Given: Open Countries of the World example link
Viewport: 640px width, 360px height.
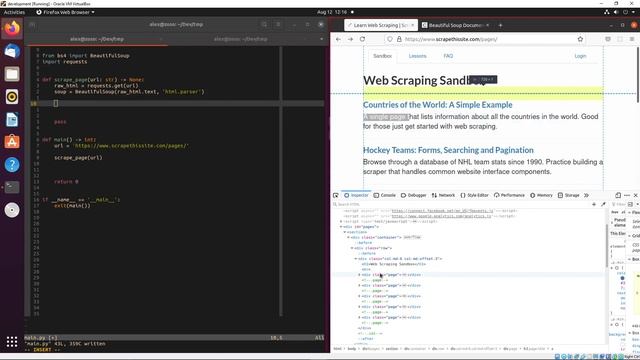Looking at the screenshot, I should tap(438, 105).
